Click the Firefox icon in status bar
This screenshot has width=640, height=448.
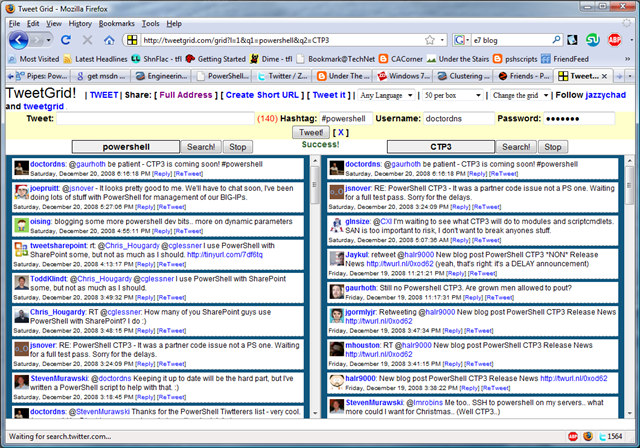coord(588,437)
